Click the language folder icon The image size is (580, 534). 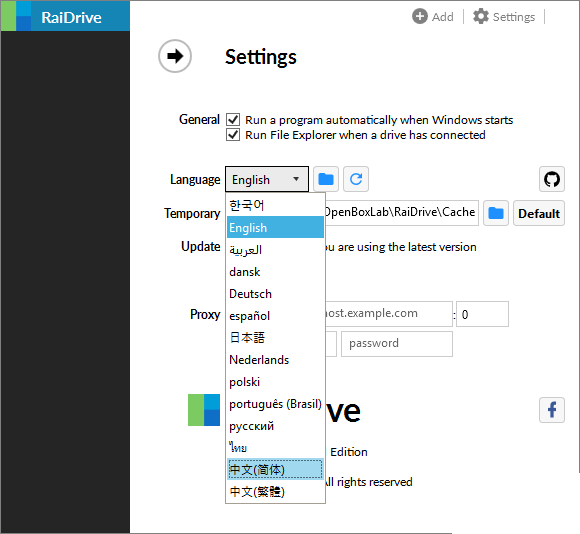pos(326,179)
